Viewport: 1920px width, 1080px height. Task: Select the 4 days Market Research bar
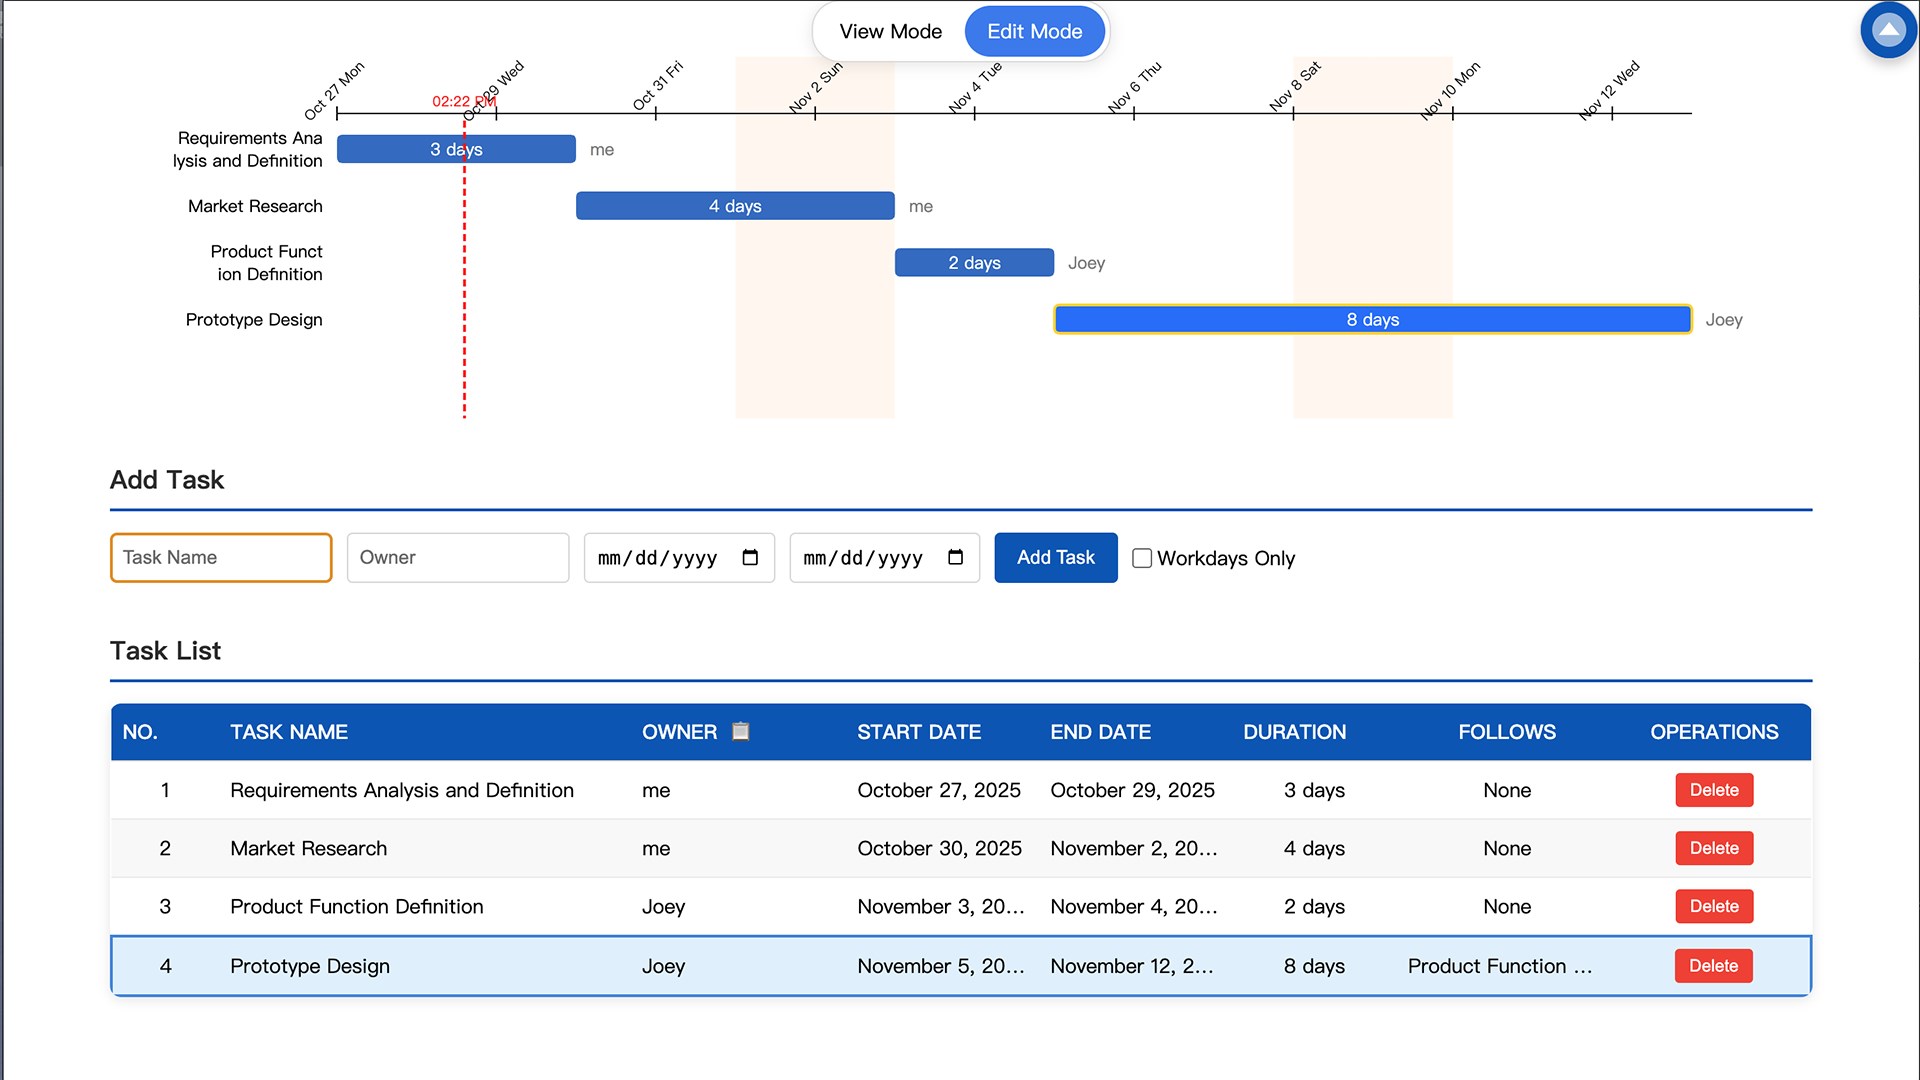pos(735,206)
